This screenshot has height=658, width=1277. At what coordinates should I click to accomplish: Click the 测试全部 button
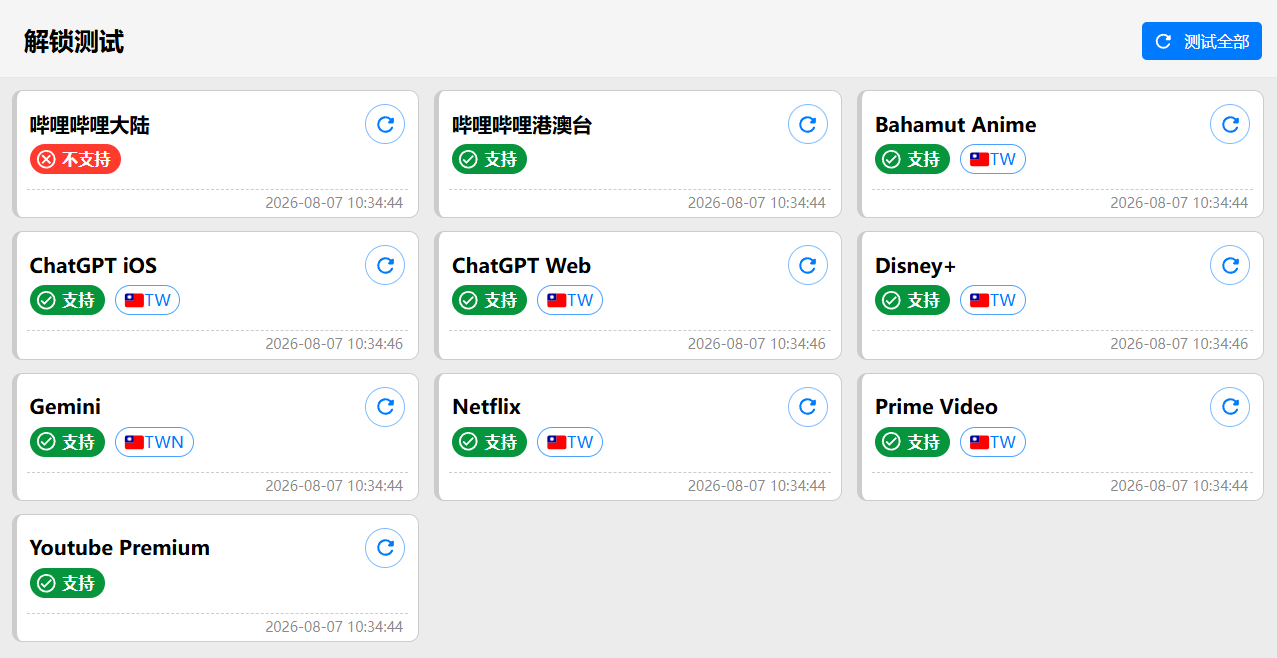coord(1201,41)
